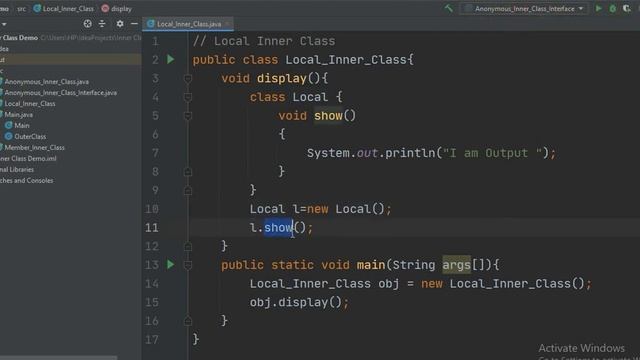The height and width of the screenshot is (360, 640).
Task: Collapse main method fold marker on line 13
Action: coord(188,265)
